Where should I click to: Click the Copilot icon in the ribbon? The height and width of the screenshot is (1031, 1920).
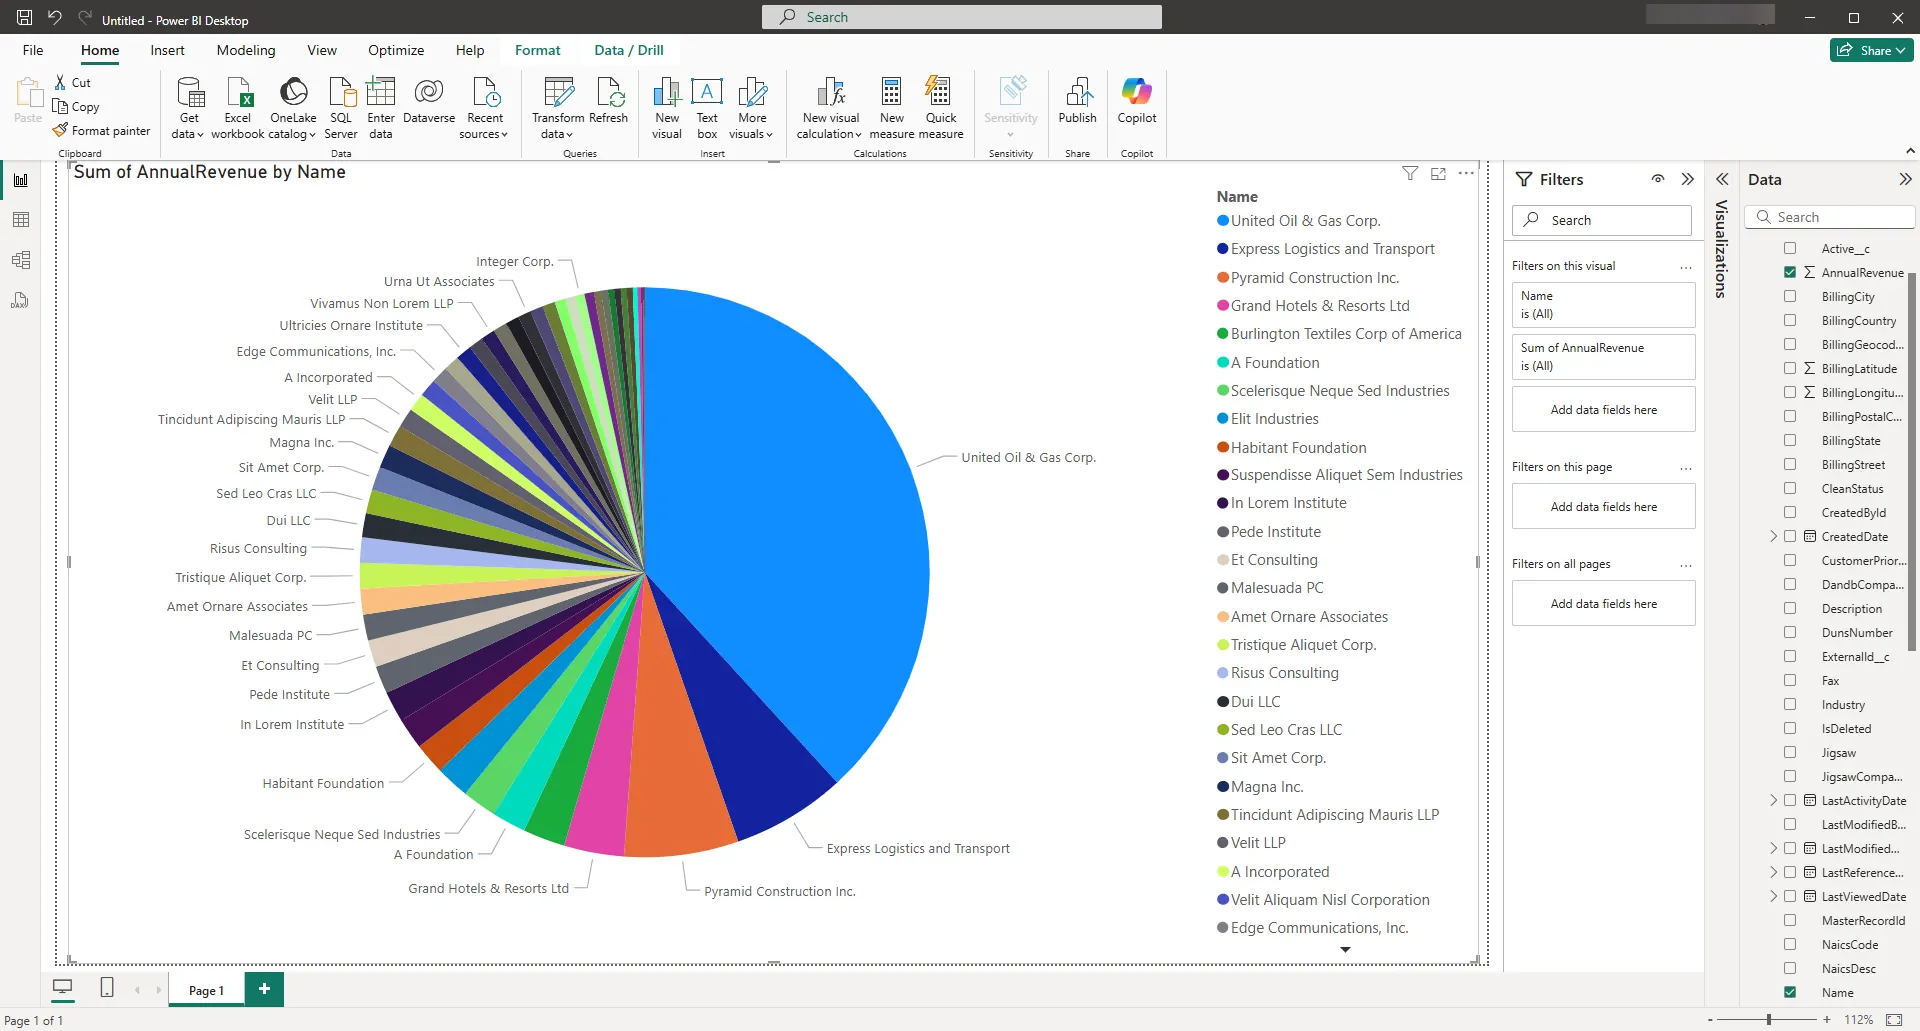point(1136,100)
